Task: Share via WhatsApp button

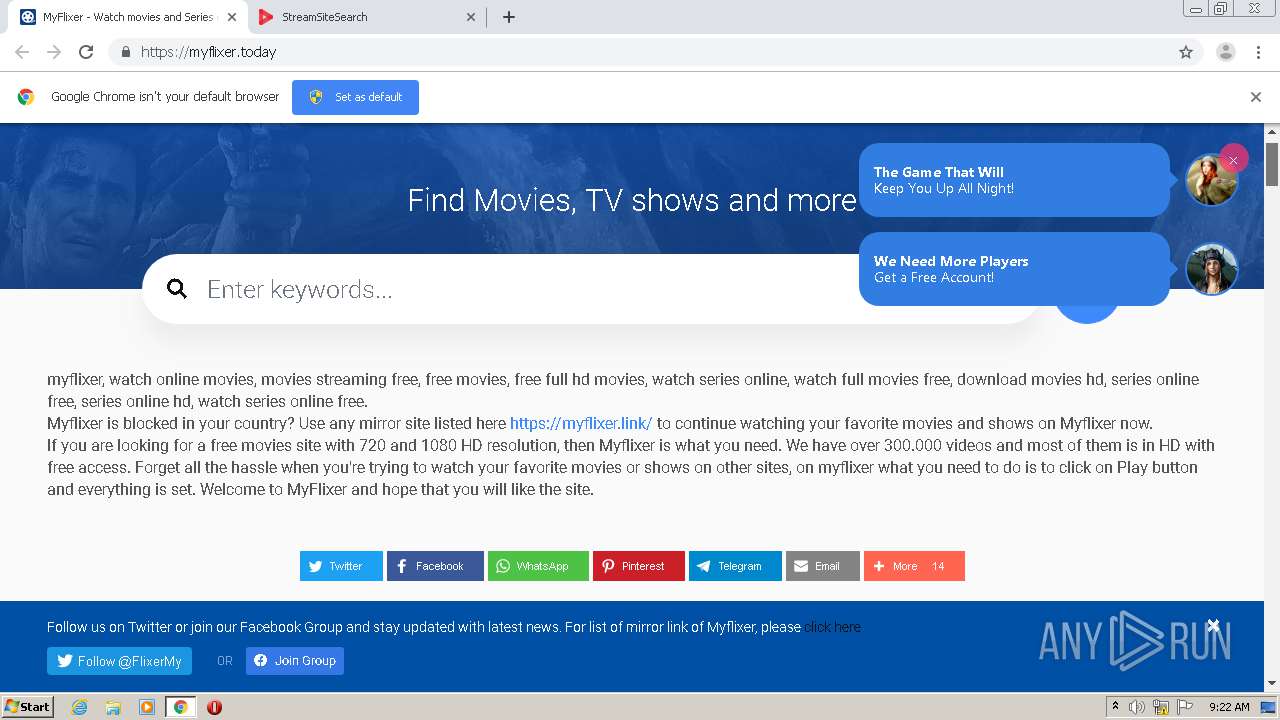Action: point(538,566)
